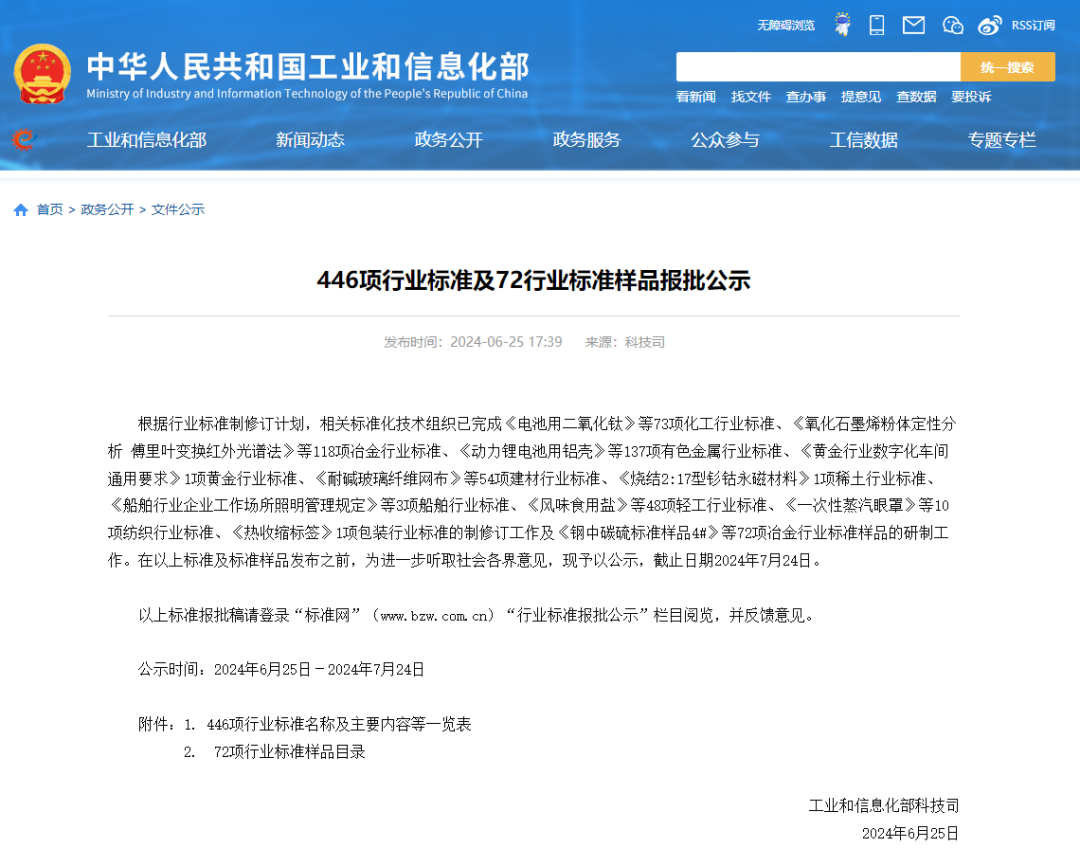This screenshot has height=848, width=1080.
Task: Click the publish time 2024-06-25 17:39
Action: (506, 342)
